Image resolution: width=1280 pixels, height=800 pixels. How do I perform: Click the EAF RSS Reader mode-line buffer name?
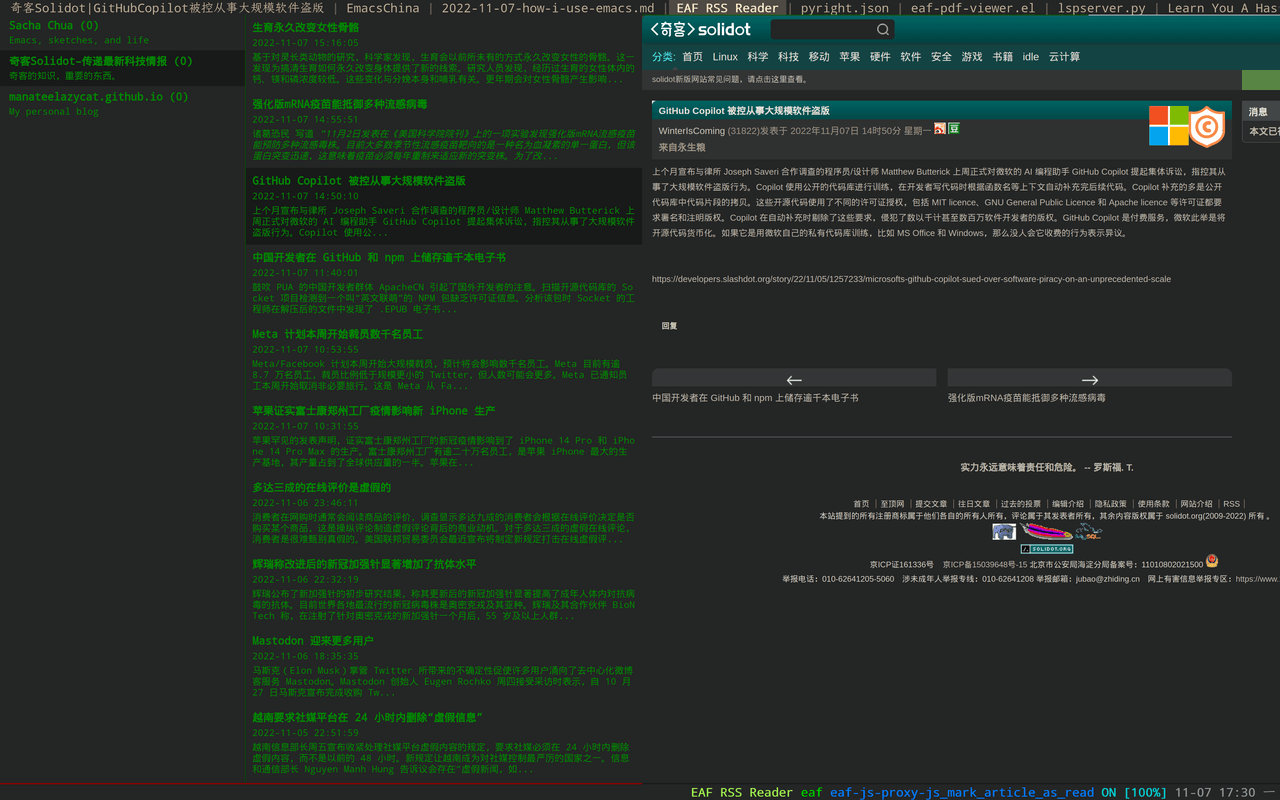pos(742,792)
